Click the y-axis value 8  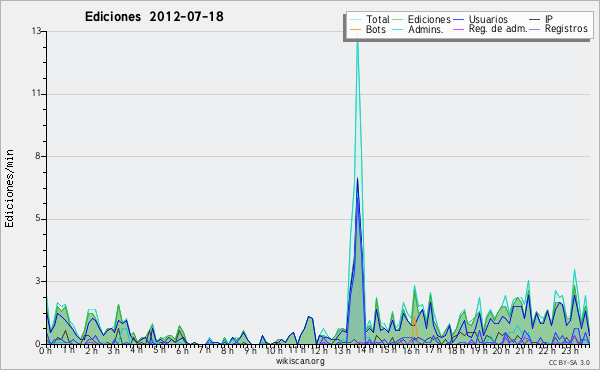(38, 156)
